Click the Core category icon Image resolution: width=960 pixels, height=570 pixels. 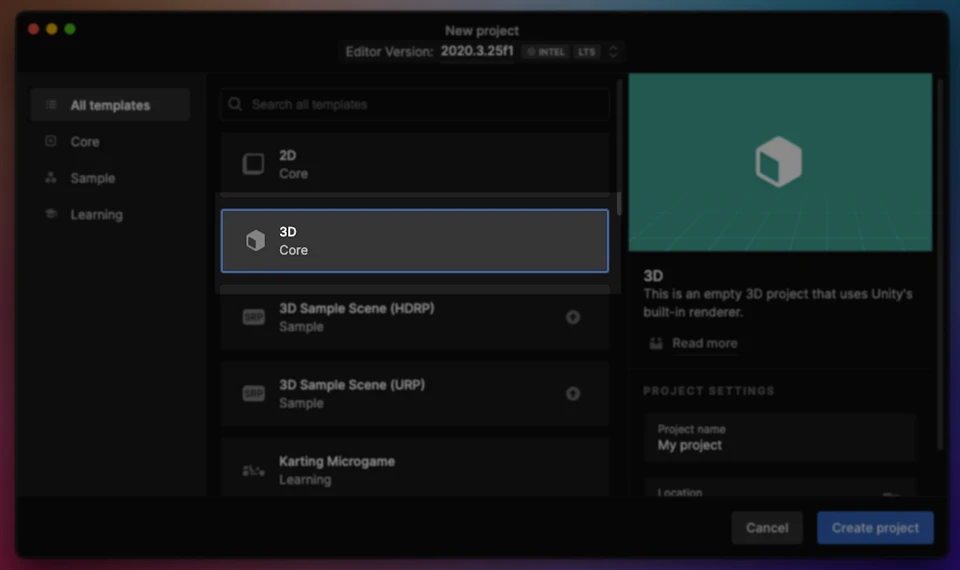pos(51,141)
